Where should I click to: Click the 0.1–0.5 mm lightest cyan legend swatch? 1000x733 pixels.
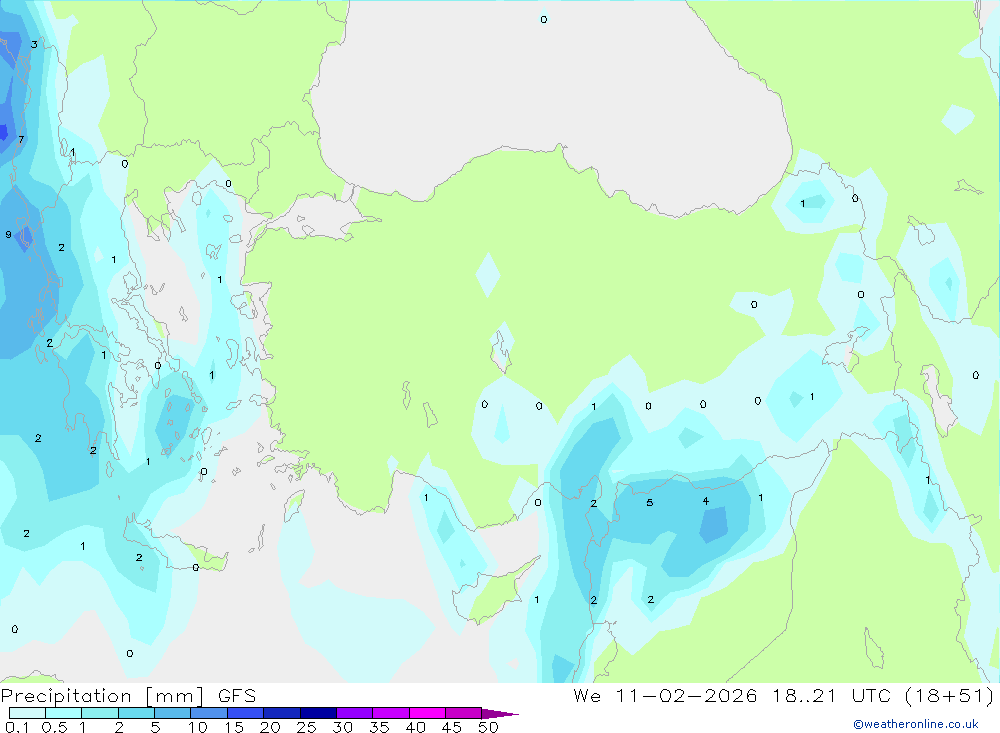tap(27, 713)
